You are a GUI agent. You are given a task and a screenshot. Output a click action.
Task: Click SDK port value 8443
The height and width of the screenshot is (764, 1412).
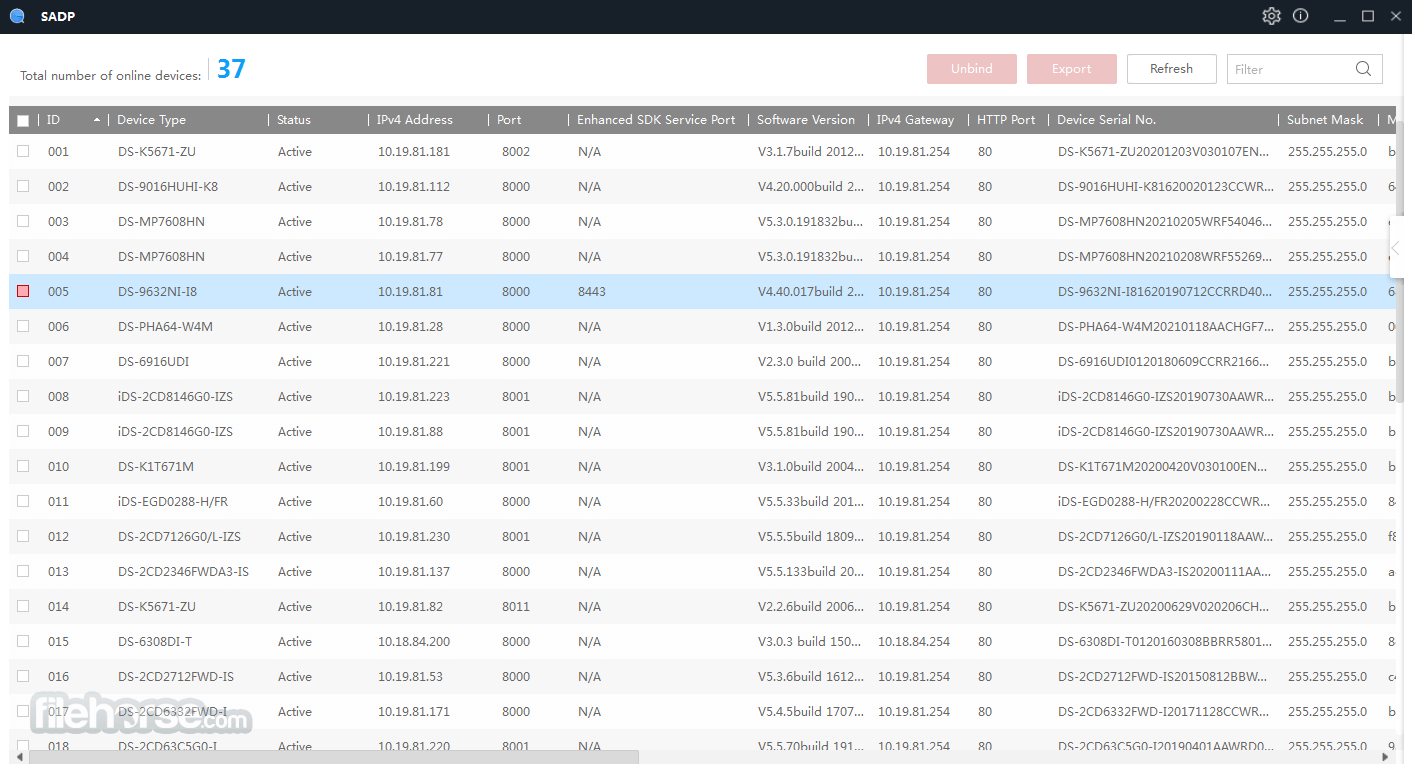click(592, 292)
